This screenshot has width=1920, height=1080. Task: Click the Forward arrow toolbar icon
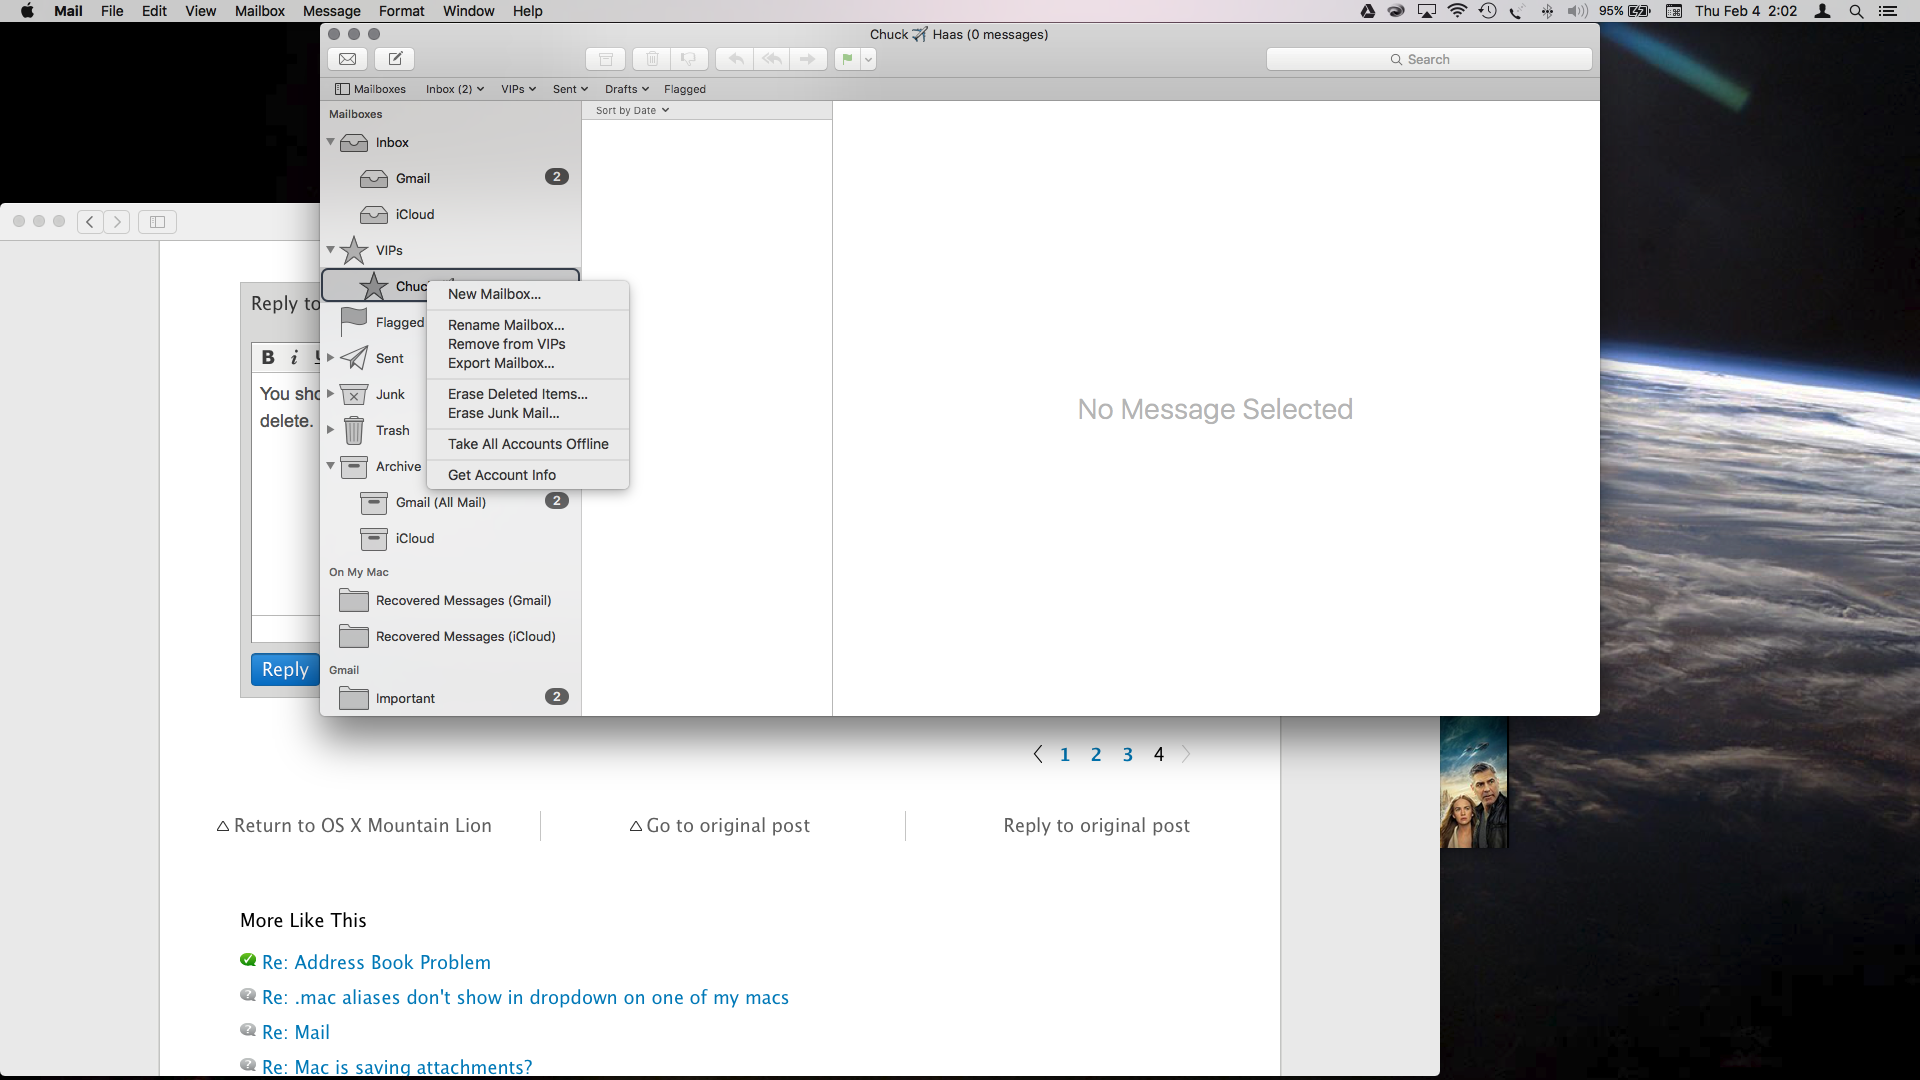click(808, 59)
